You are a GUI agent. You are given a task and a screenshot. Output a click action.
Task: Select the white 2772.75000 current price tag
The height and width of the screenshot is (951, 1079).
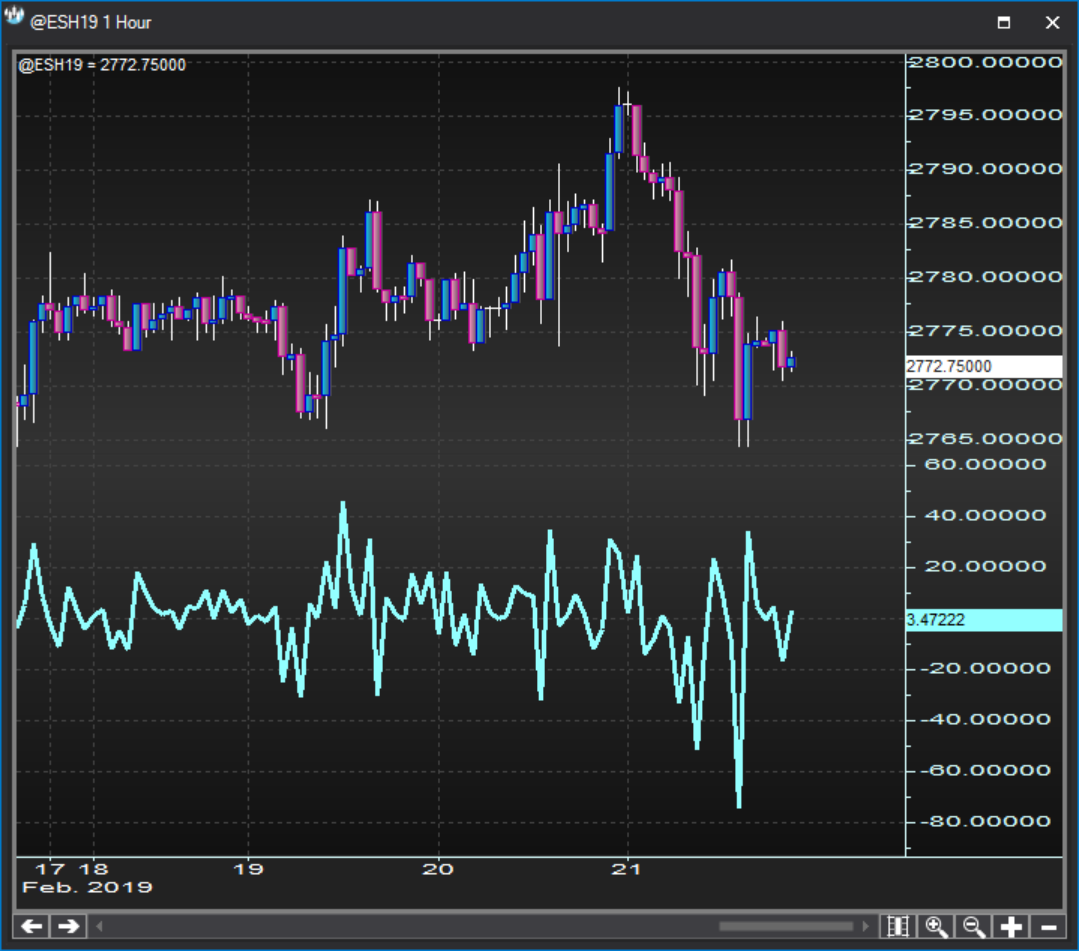tap(983, 366)
